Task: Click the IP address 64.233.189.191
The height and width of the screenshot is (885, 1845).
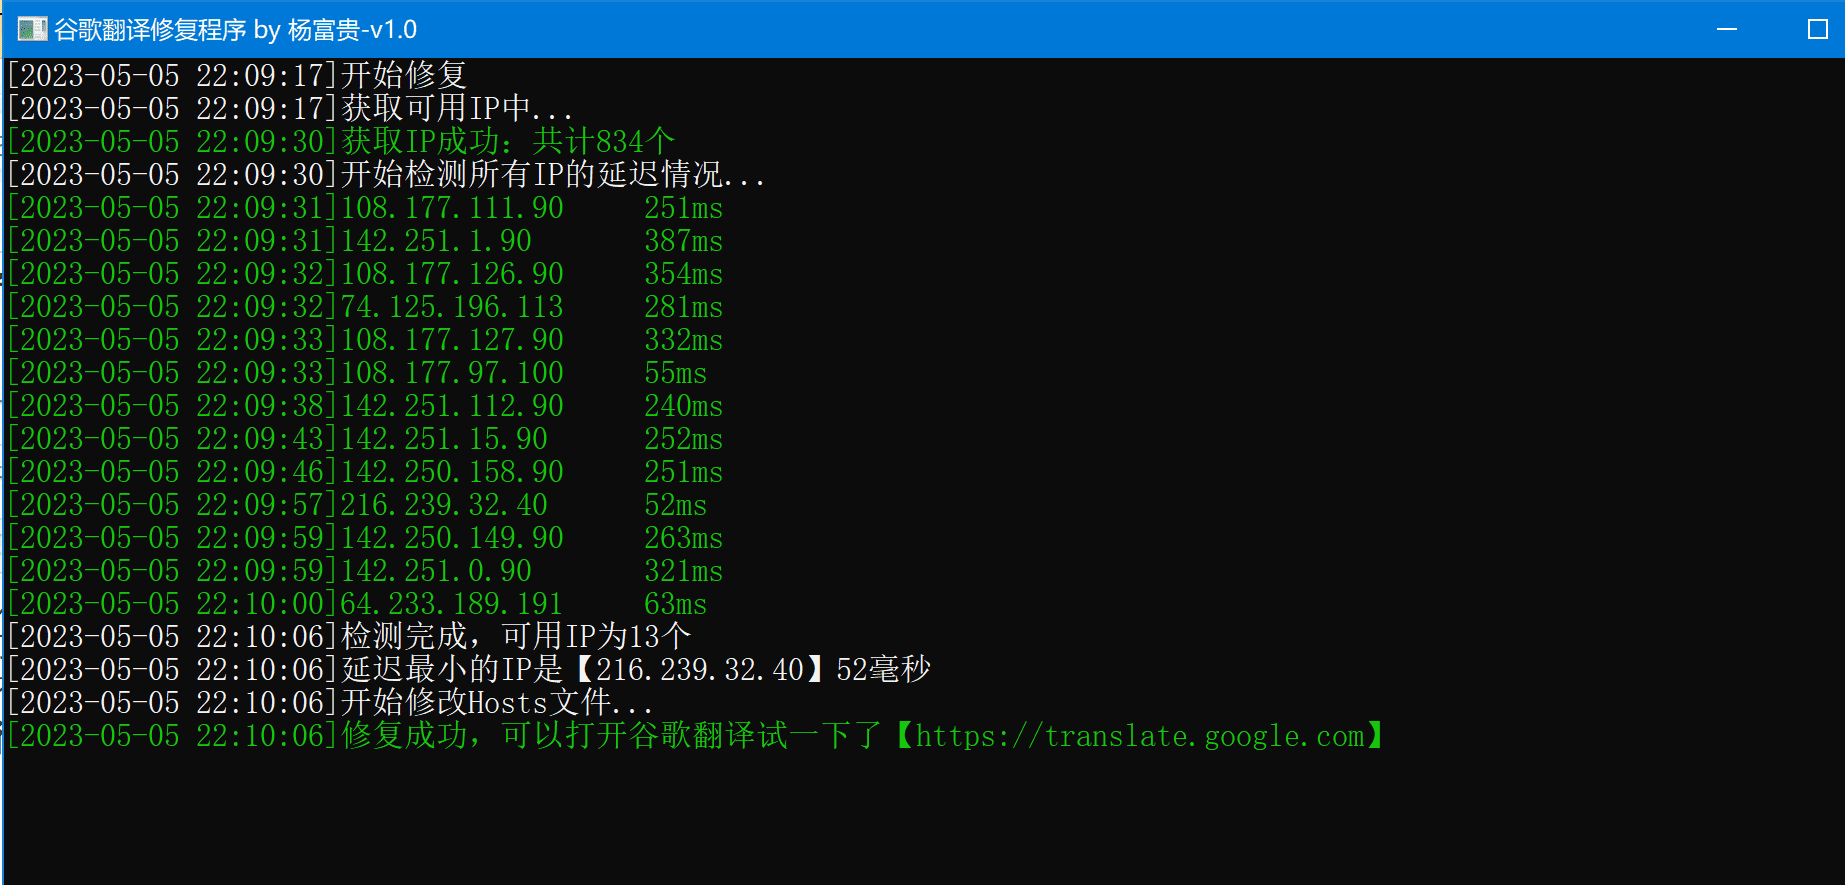Action: click(452, 604)
